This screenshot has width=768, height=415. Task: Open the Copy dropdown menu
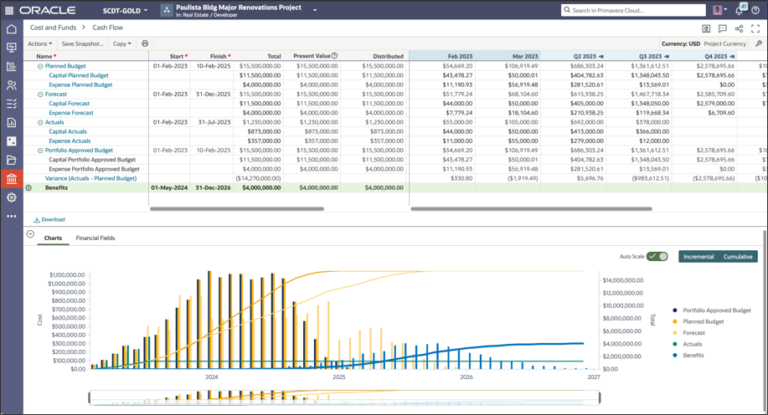click(121, 44)
